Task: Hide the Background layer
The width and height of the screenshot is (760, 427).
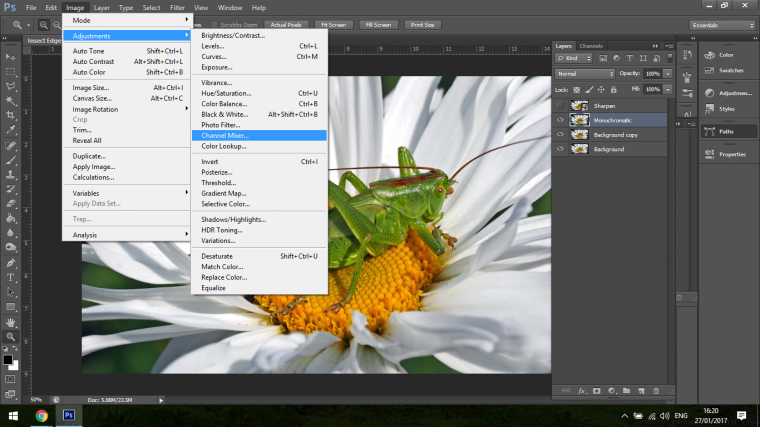Action: [x=560, y=149]
